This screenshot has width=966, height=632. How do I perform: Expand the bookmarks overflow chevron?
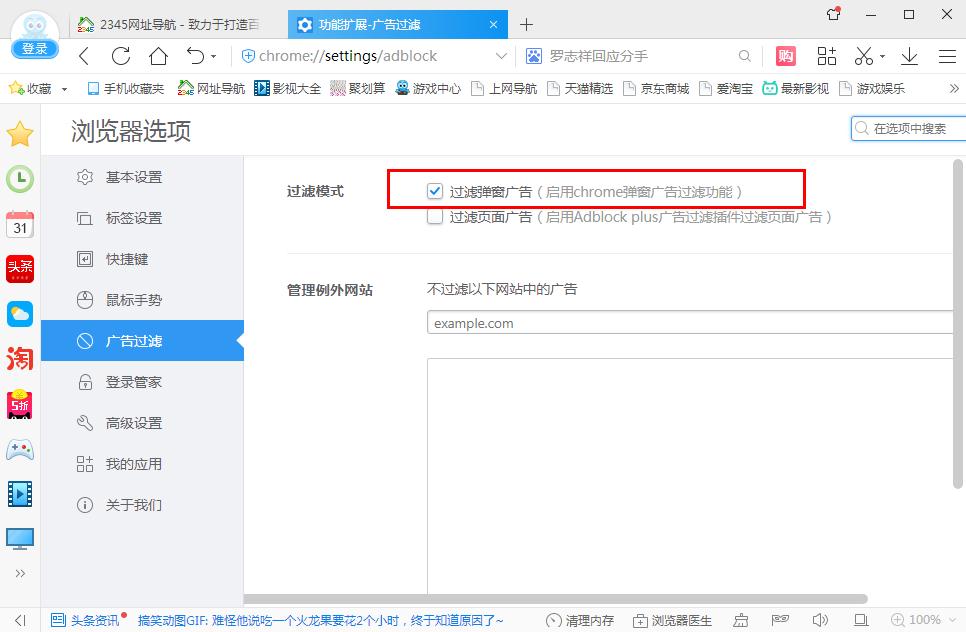click(x=955, y=88)
